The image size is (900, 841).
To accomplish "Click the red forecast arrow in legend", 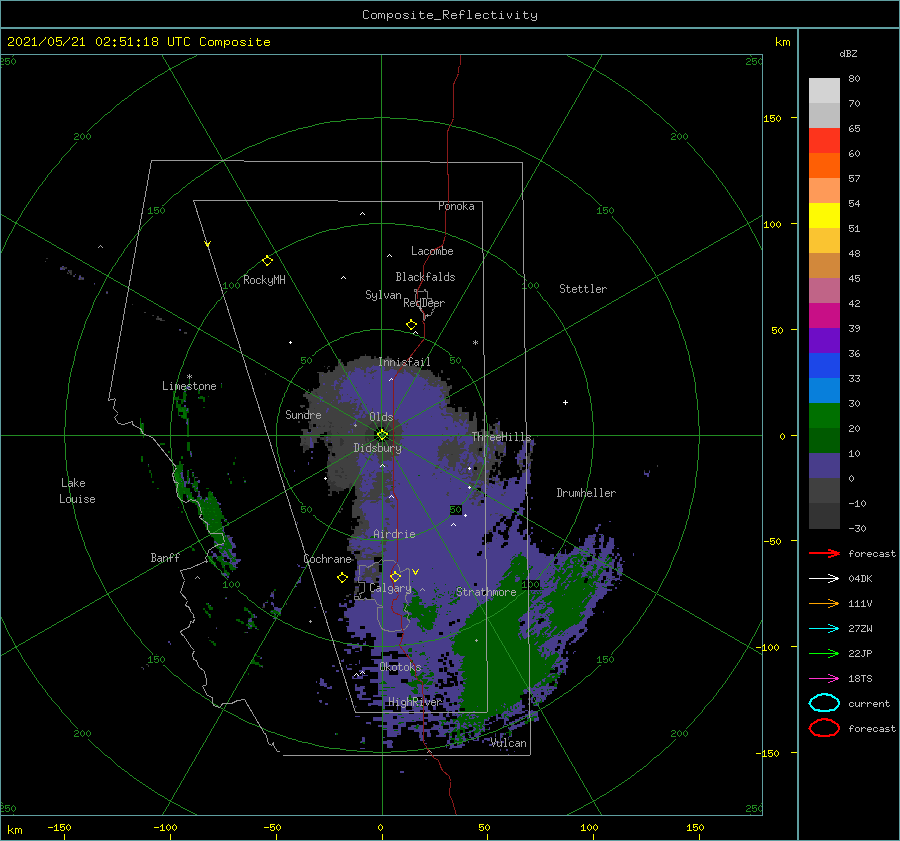I will 824,553.
